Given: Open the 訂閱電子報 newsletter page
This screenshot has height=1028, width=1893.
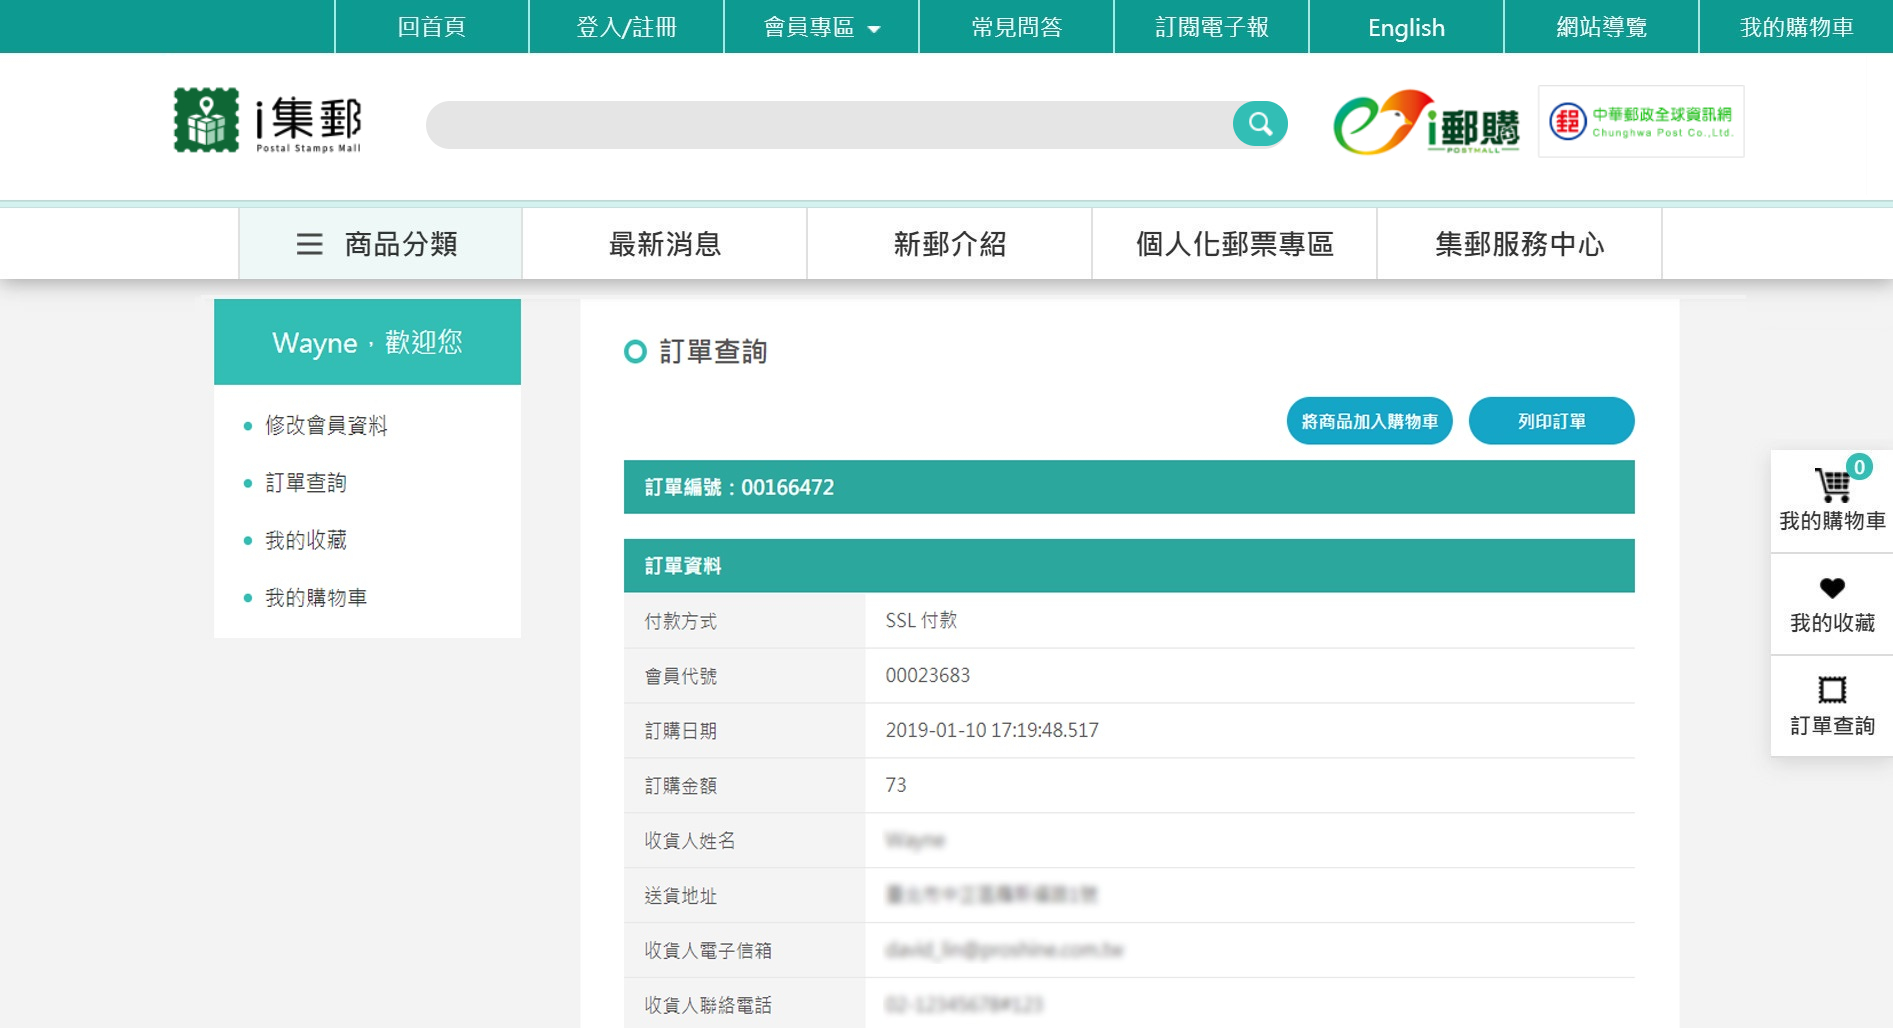Looking at the screenshot, I should click(1211, 27).
